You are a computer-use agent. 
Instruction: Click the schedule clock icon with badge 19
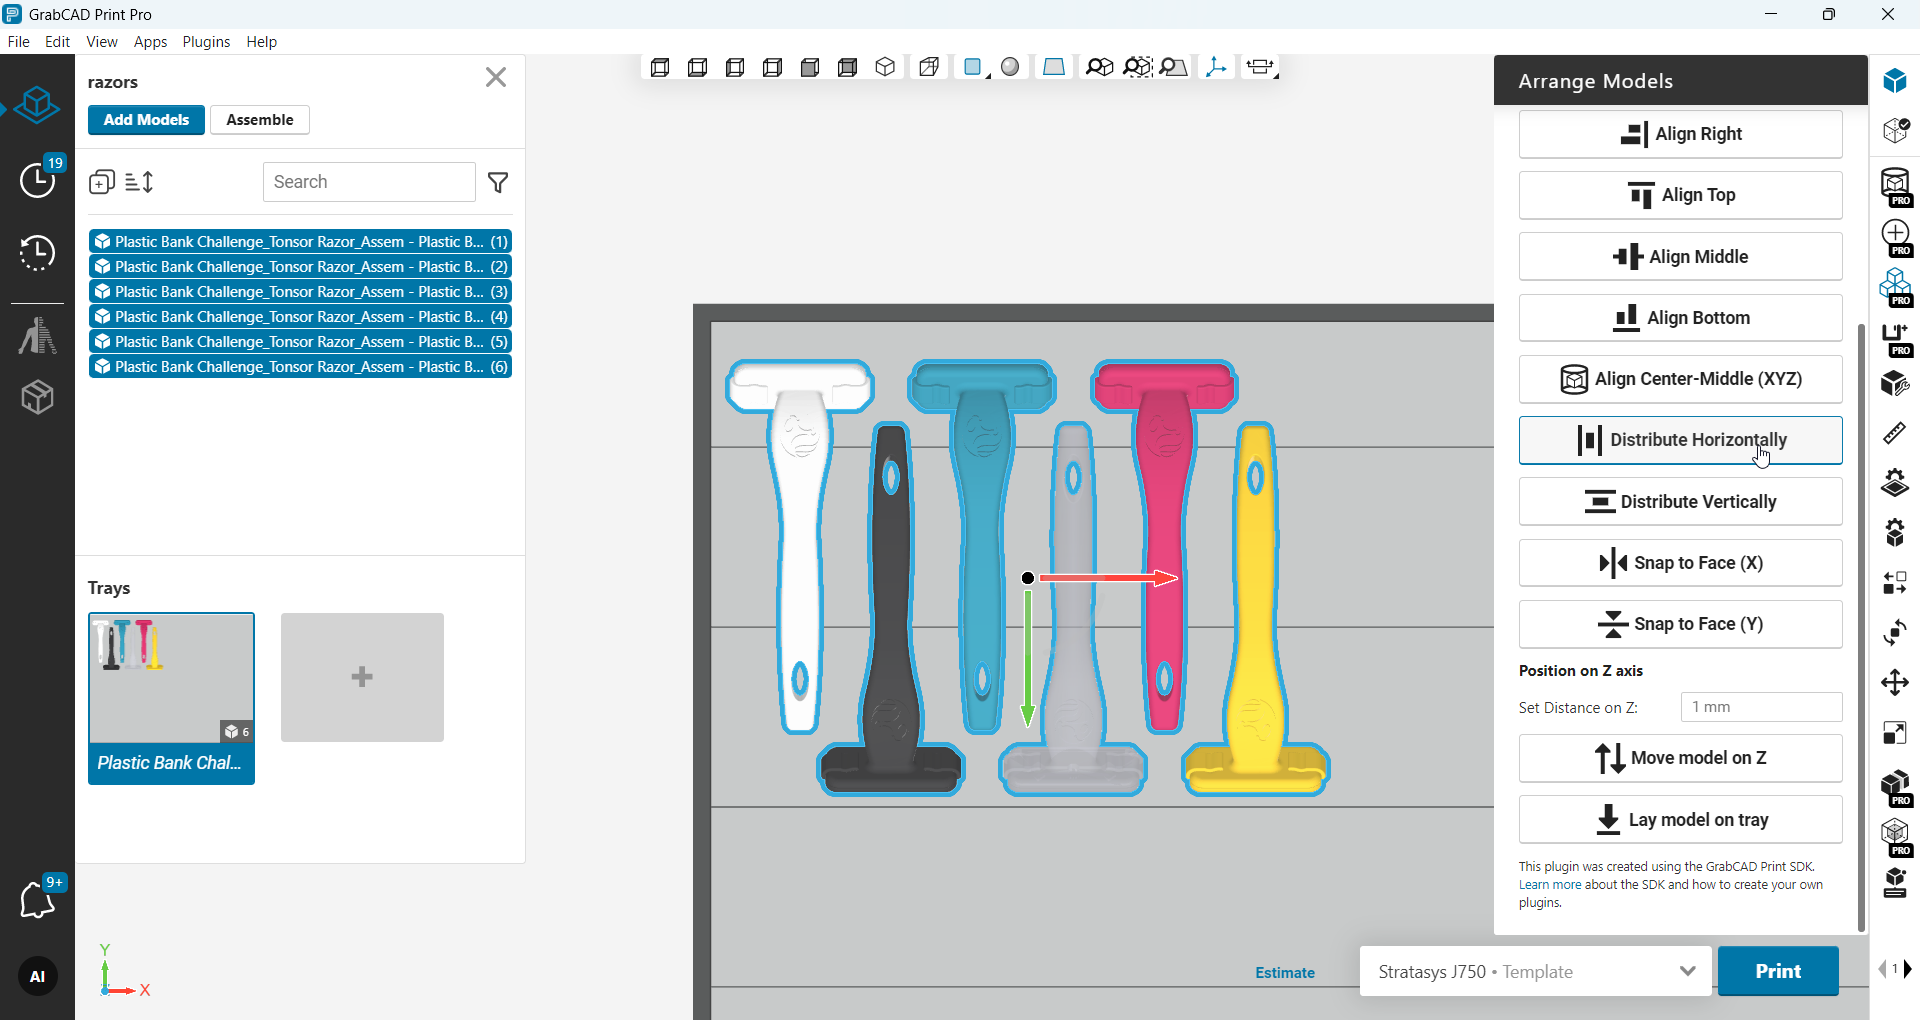38,180
